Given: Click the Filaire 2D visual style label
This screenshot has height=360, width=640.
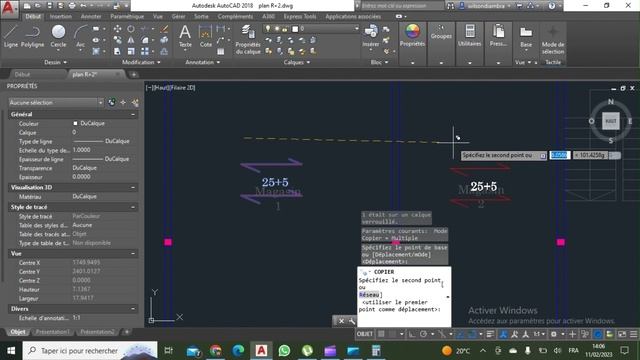Looking at the screenshot, I should pyautogui.click(x=182, y=87).
